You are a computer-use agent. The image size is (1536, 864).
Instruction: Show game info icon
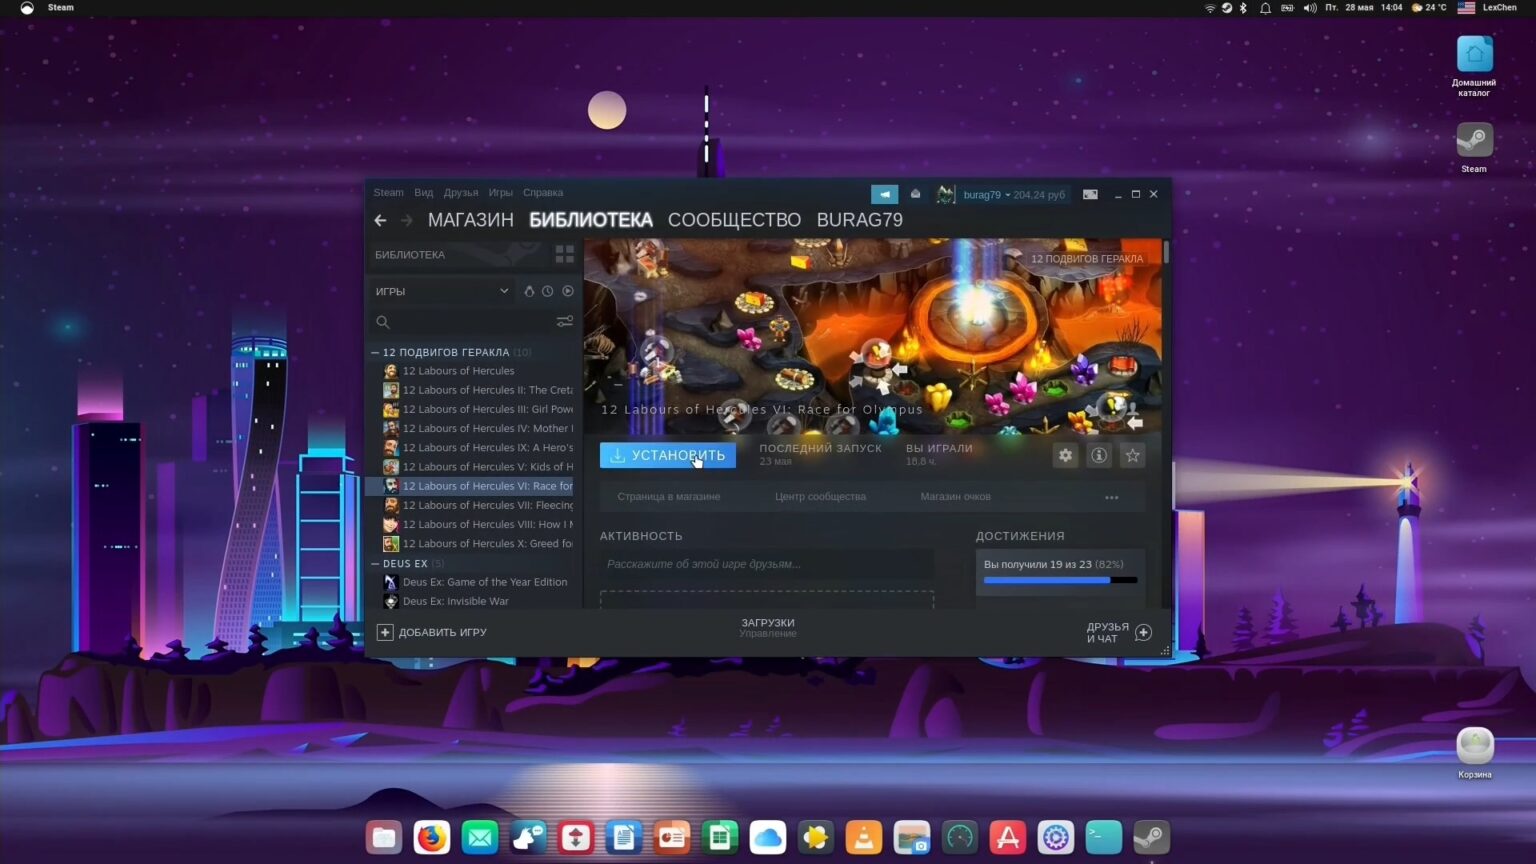click(x=1099, y=455)
